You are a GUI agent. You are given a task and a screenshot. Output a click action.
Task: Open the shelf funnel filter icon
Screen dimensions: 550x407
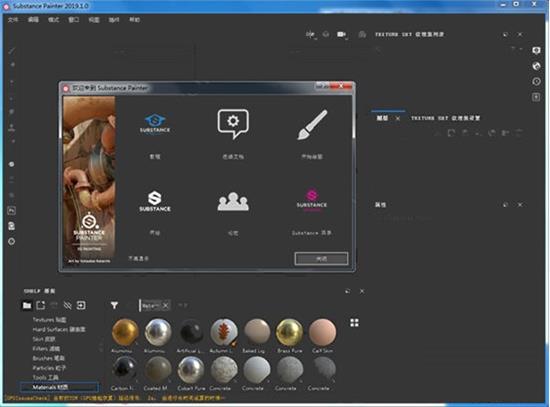point(114,306)
